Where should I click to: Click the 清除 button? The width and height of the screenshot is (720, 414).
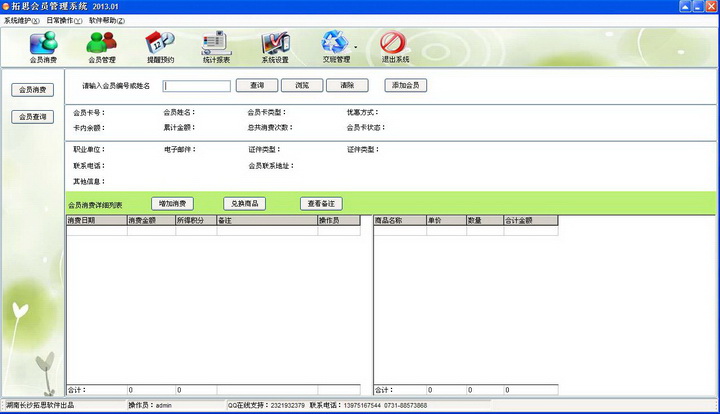[x=347, y=85]
